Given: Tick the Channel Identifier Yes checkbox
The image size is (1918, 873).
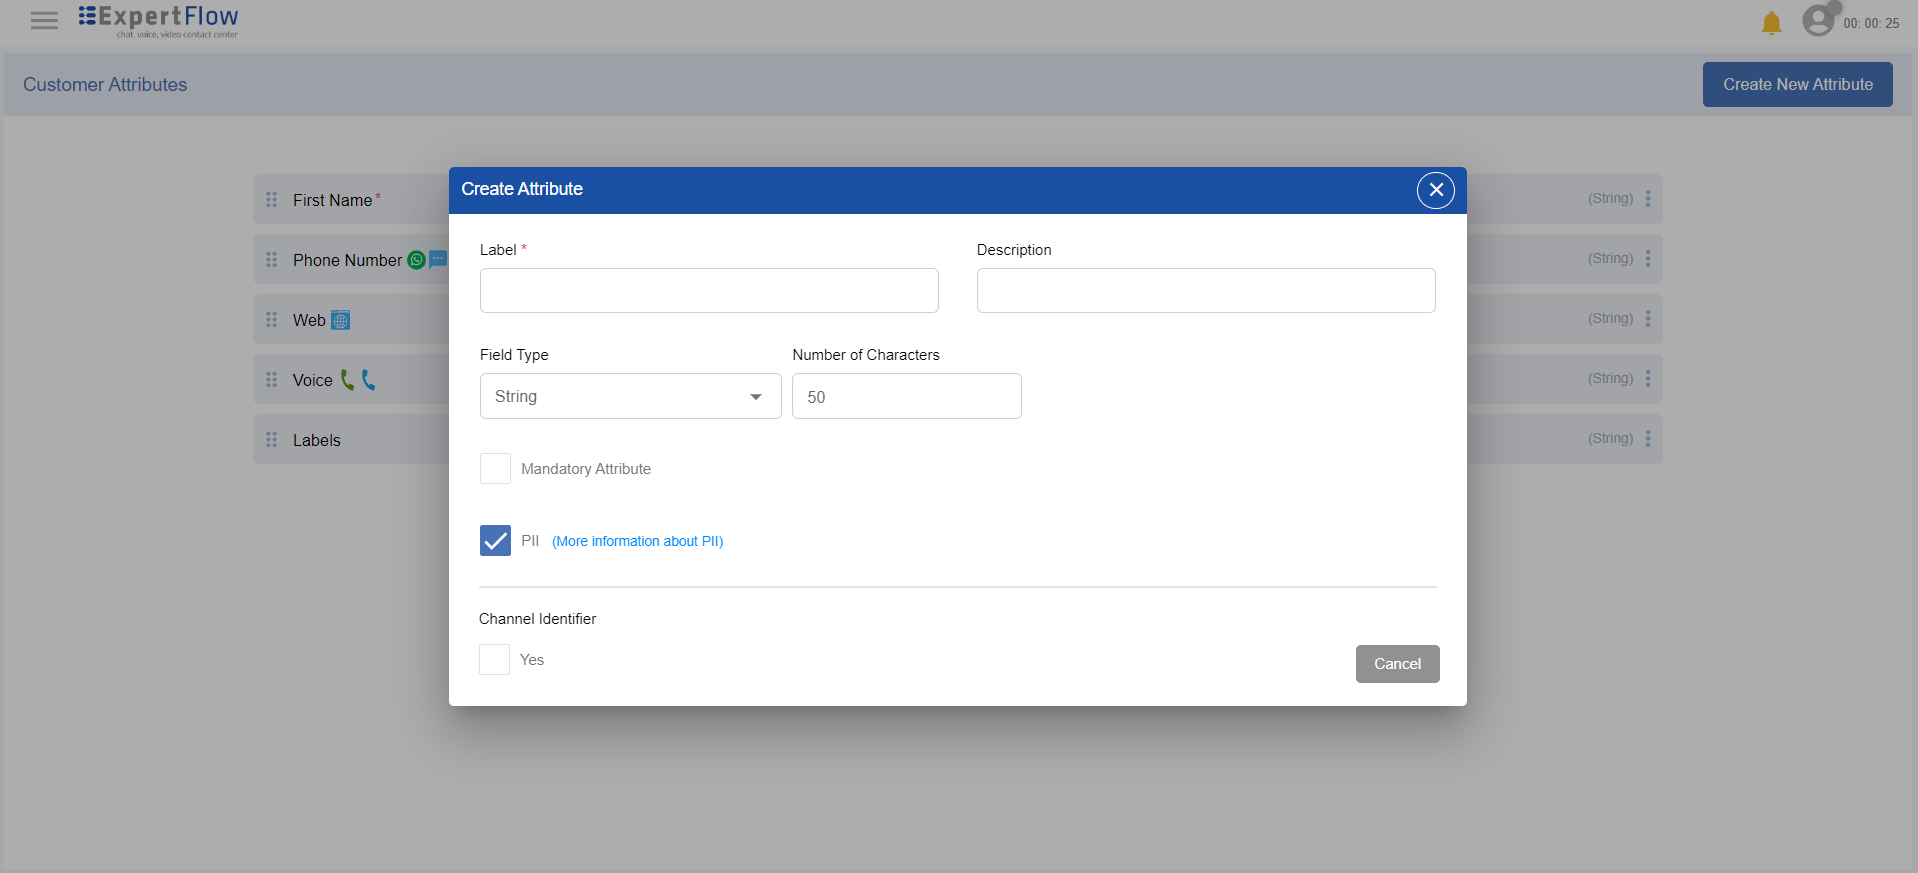Looking at the screenshot, I should (x=494, y=660).
